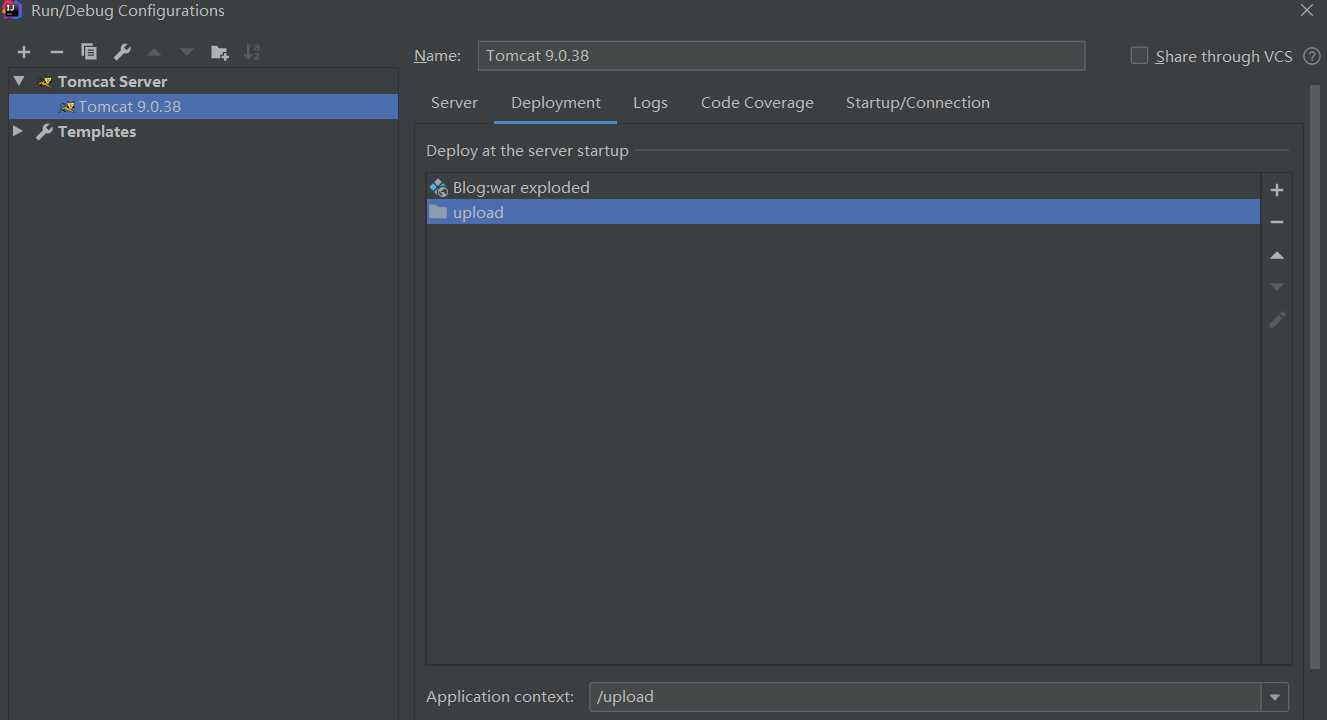Move configuration up in left toolbar
The height and width of the screenshot is (720, 1327).
tap(154, 52)
